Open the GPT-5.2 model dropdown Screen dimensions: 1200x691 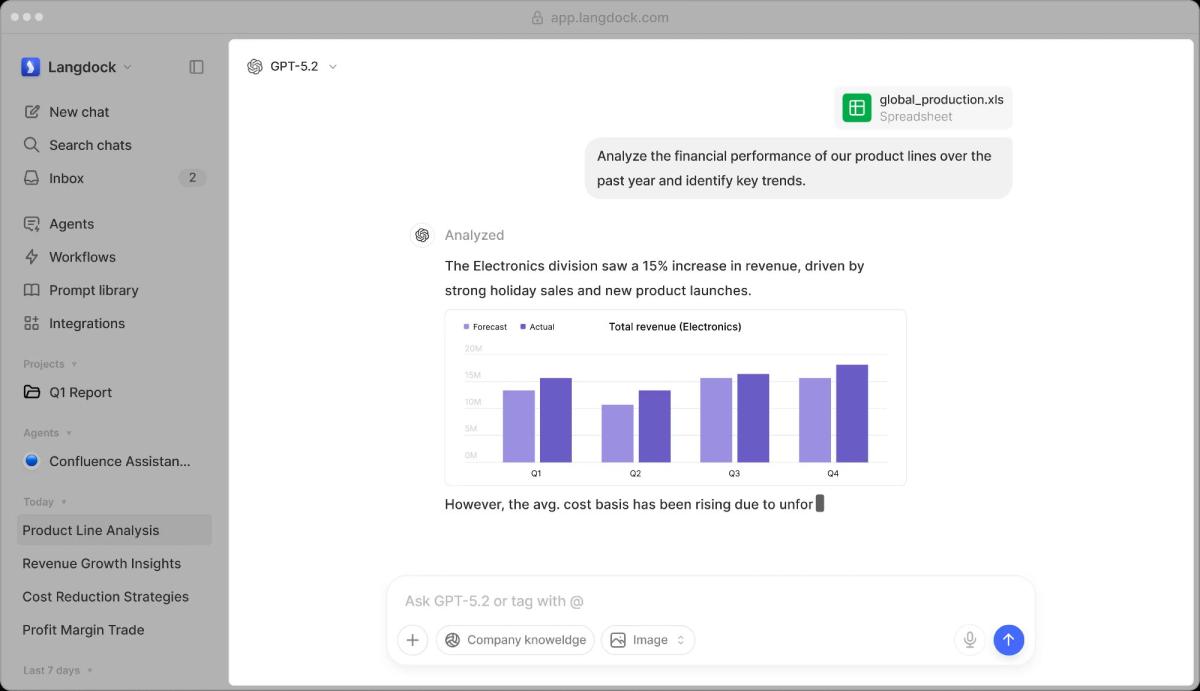click(x=292, y=66)
